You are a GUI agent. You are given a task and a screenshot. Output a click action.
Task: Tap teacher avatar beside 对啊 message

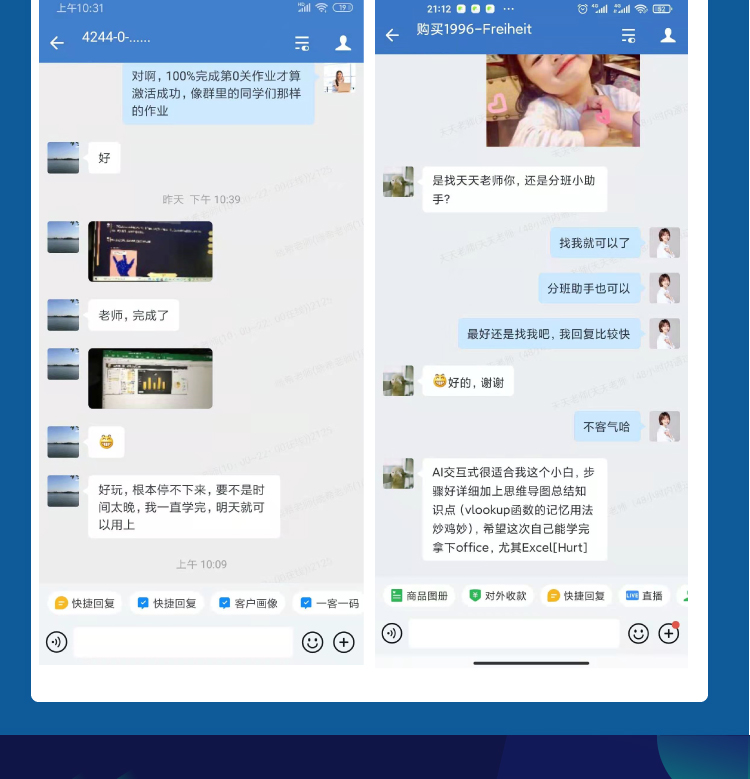pyautogui.click(x=340, y=78)
